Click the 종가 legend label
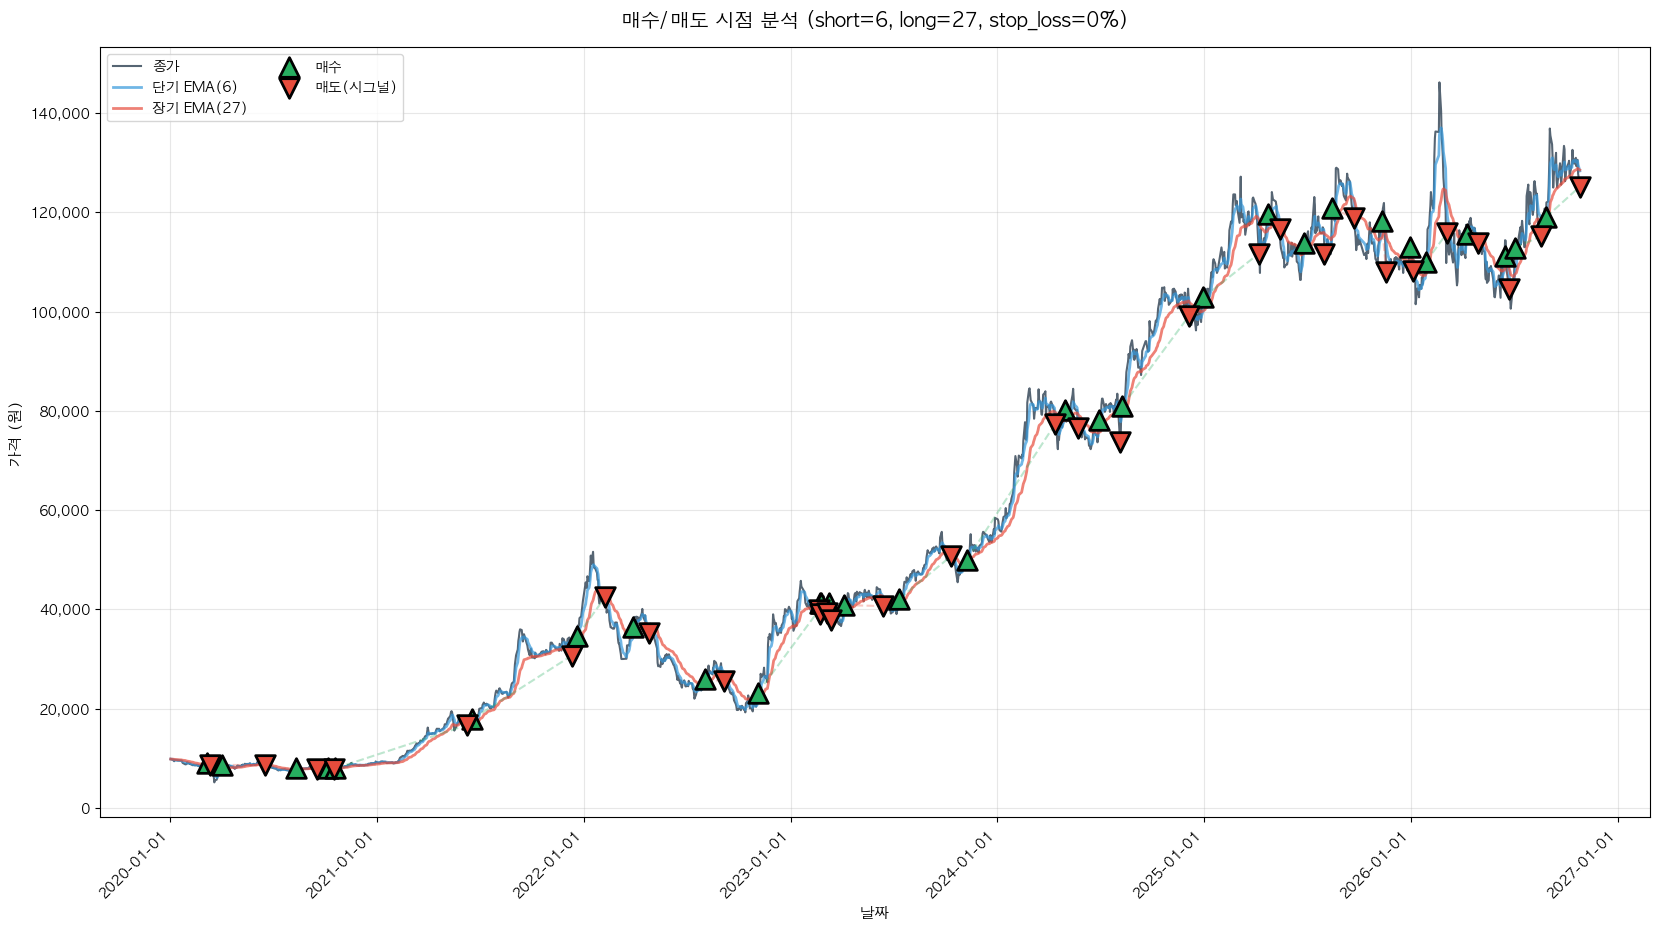This screenshot has height=930, width=1660. [x=166, y=66]
